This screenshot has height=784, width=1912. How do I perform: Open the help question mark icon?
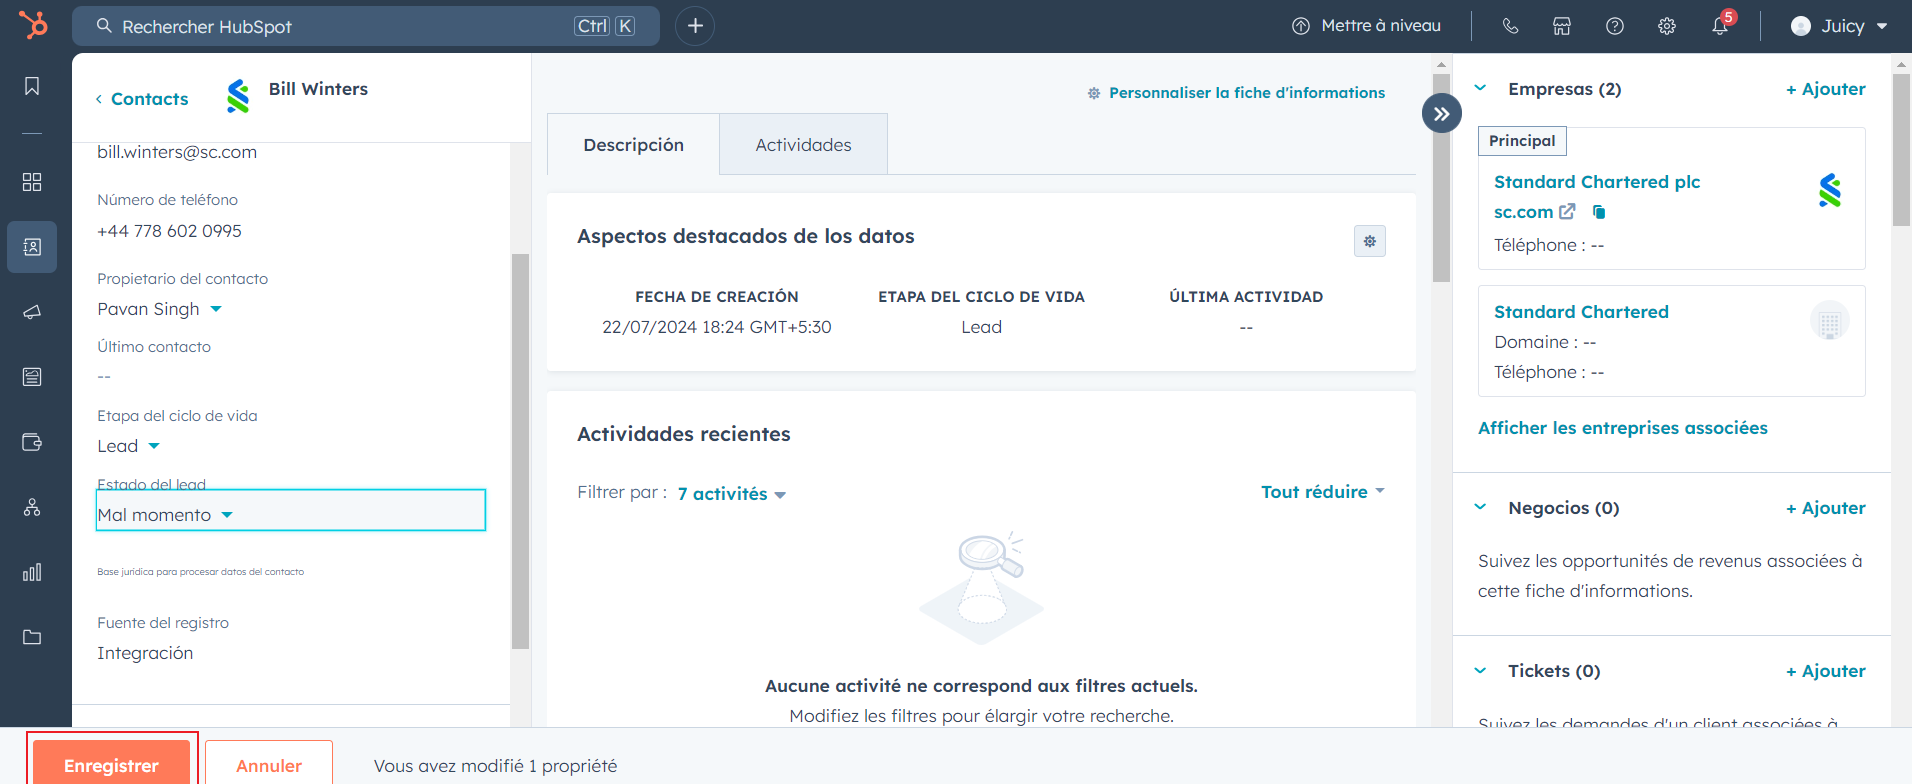coord(1615,26)
